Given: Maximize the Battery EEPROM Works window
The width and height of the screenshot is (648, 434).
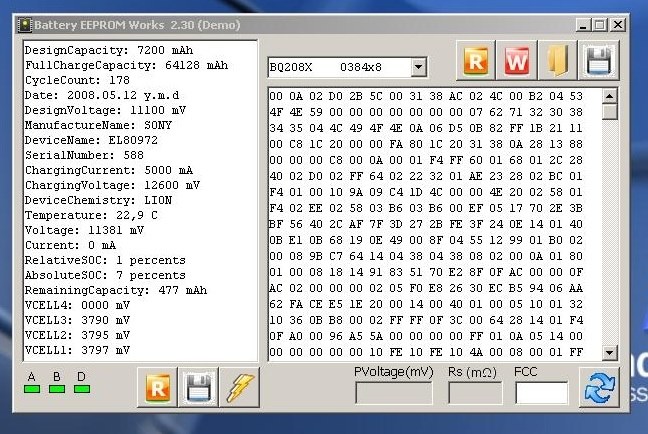Looking at the screenshot, I should tap(600, 25).
